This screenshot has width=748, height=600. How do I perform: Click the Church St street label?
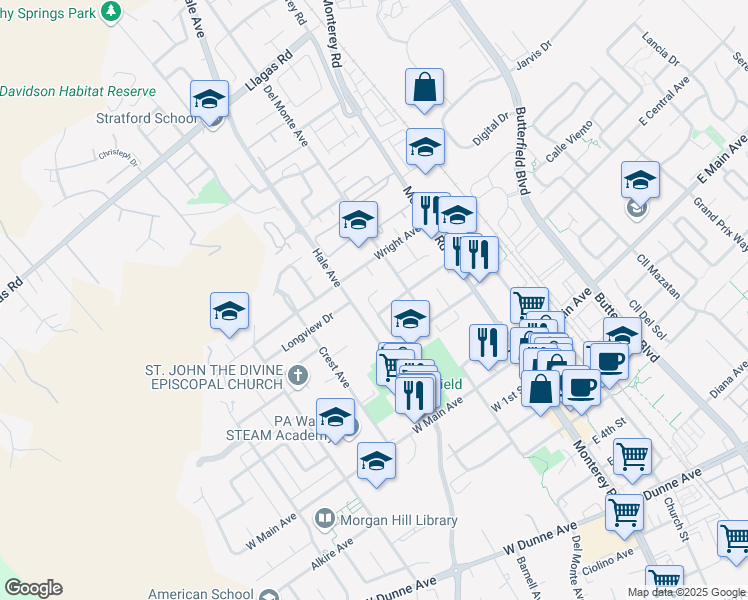[676, 519]
